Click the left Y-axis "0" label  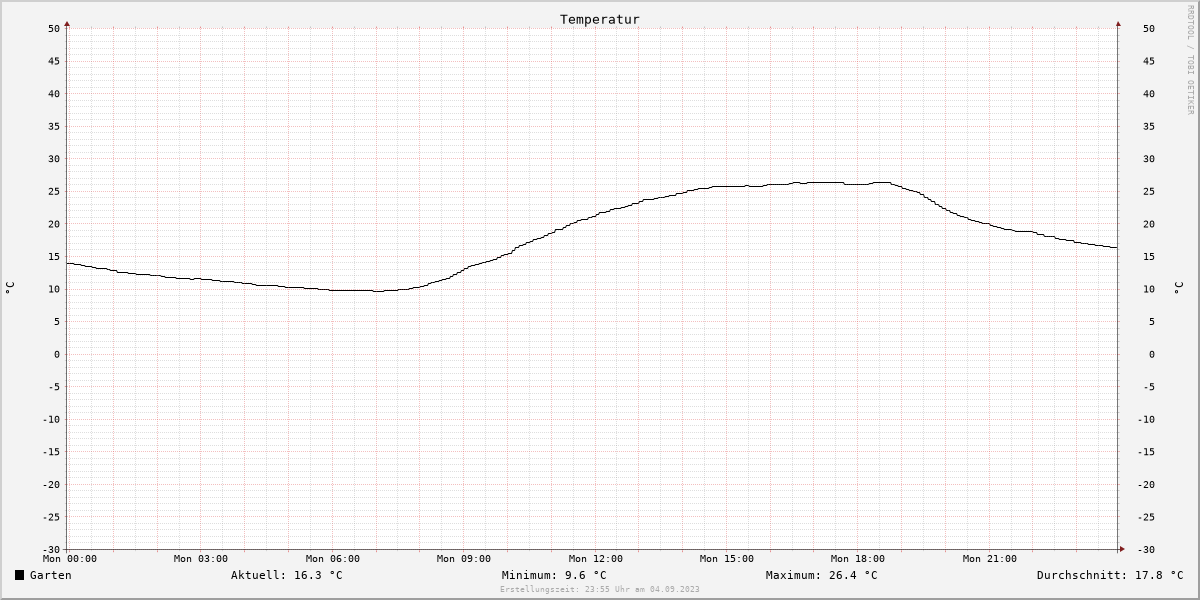pos(57,354)
